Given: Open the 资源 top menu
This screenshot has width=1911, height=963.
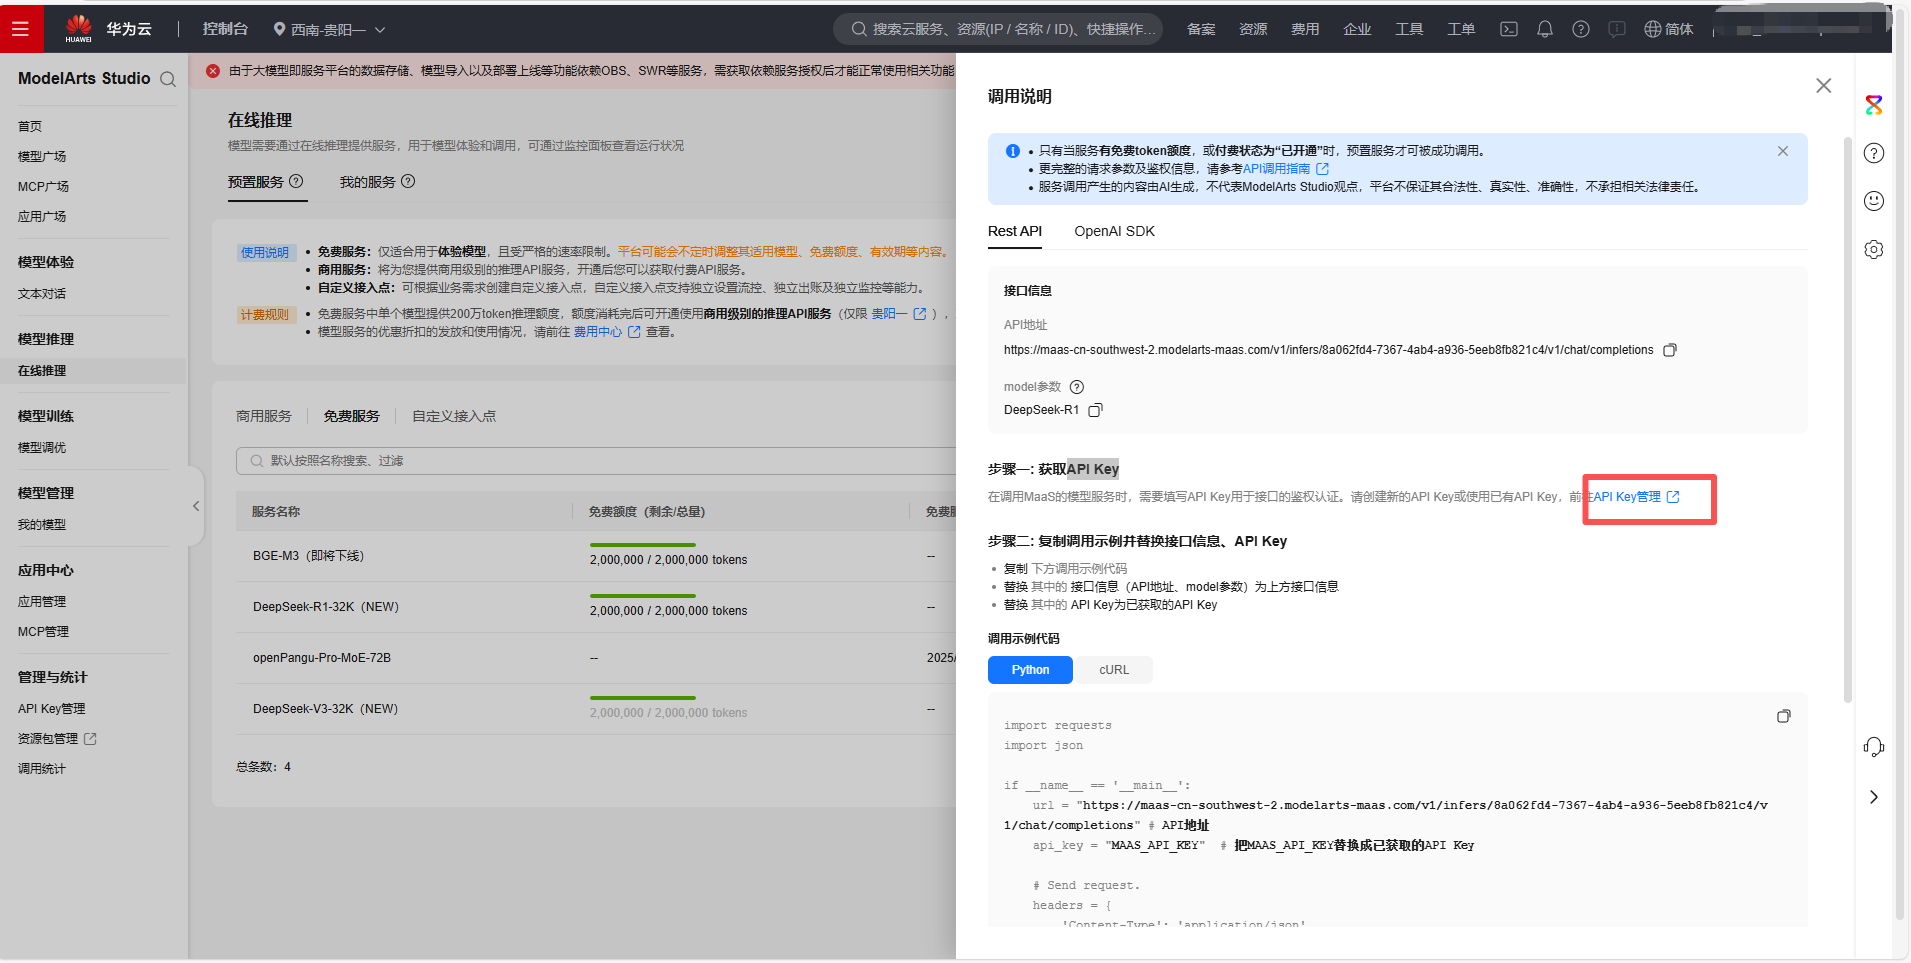Looking at the screenshot, I should 1253,29.
